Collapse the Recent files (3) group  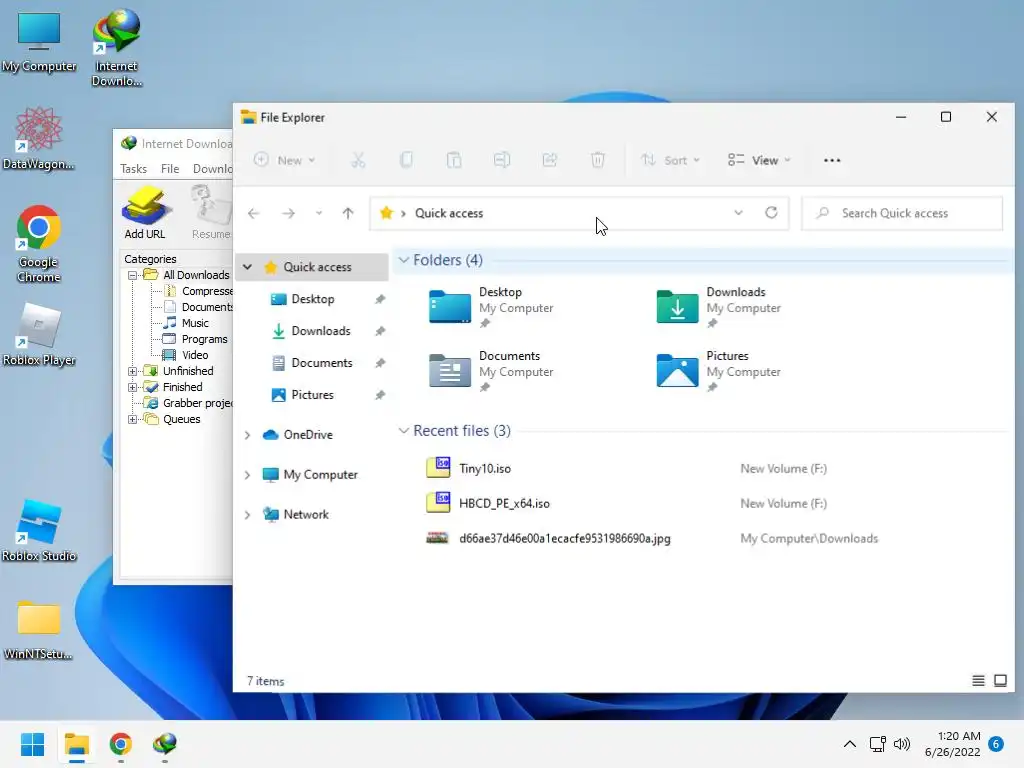click(404, 430)
